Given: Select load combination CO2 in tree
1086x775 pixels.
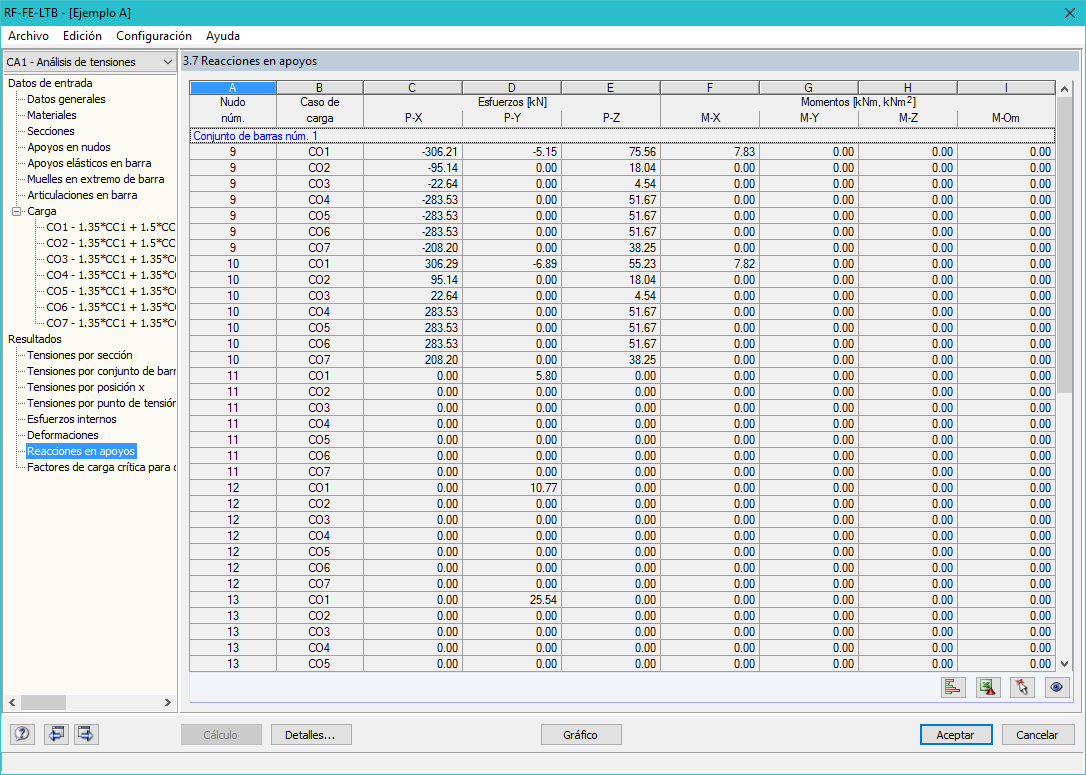Looking at the screenshot, I should tap(110, 243).
